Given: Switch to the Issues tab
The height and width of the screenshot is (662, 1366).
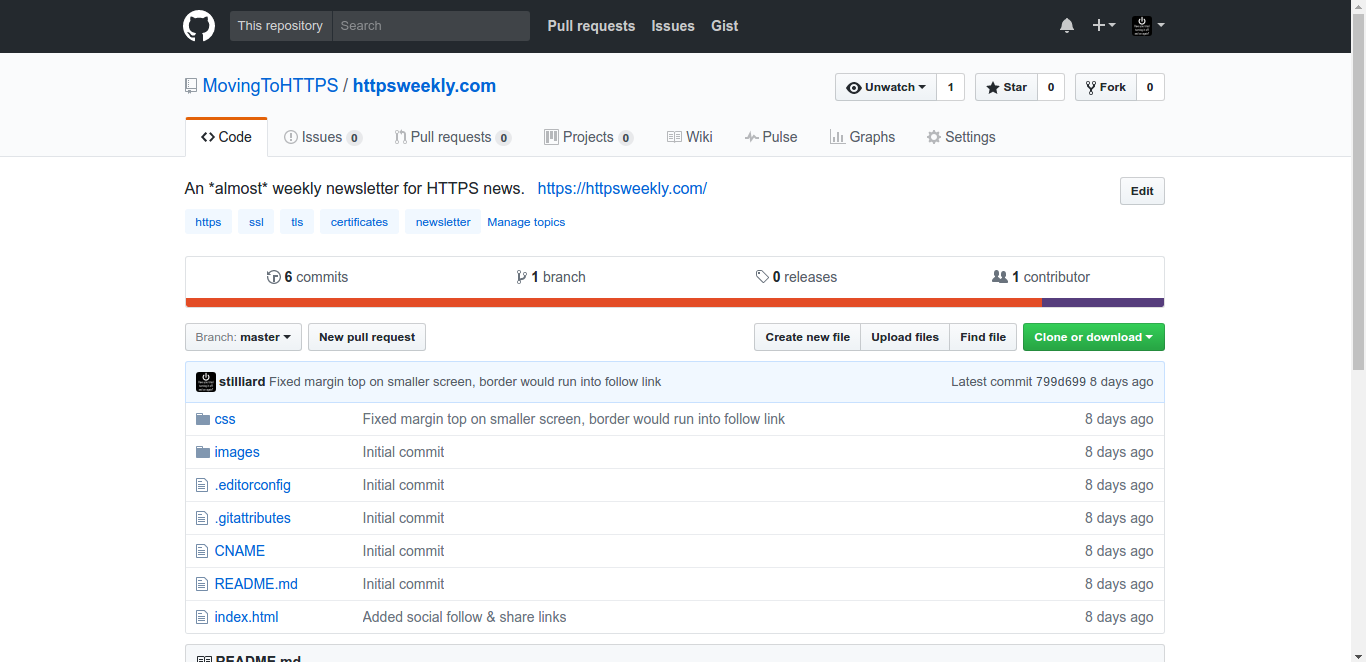Looking at the screenshot, I should (x=322, y=137).
